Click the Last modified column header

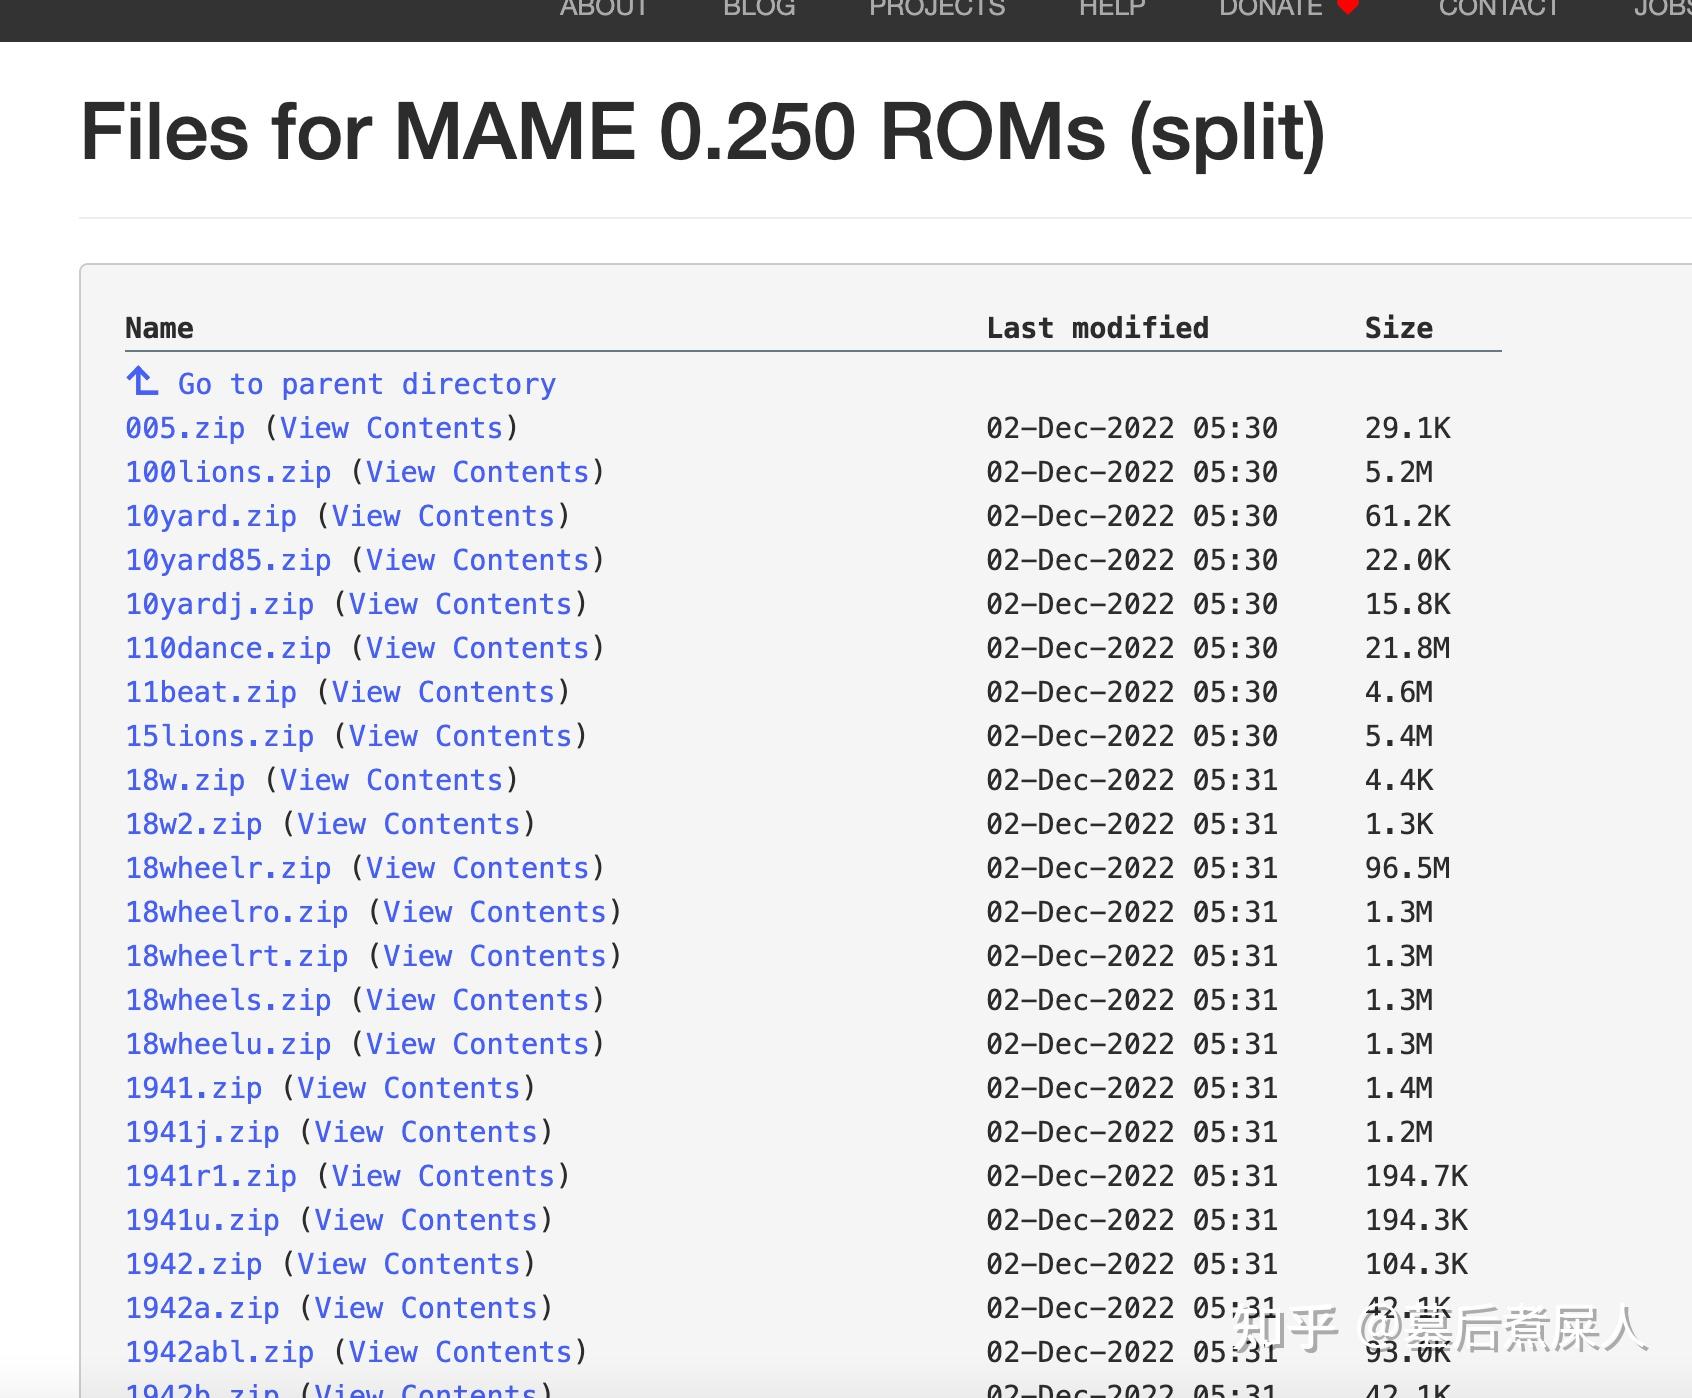click(x=1097, y=327)
